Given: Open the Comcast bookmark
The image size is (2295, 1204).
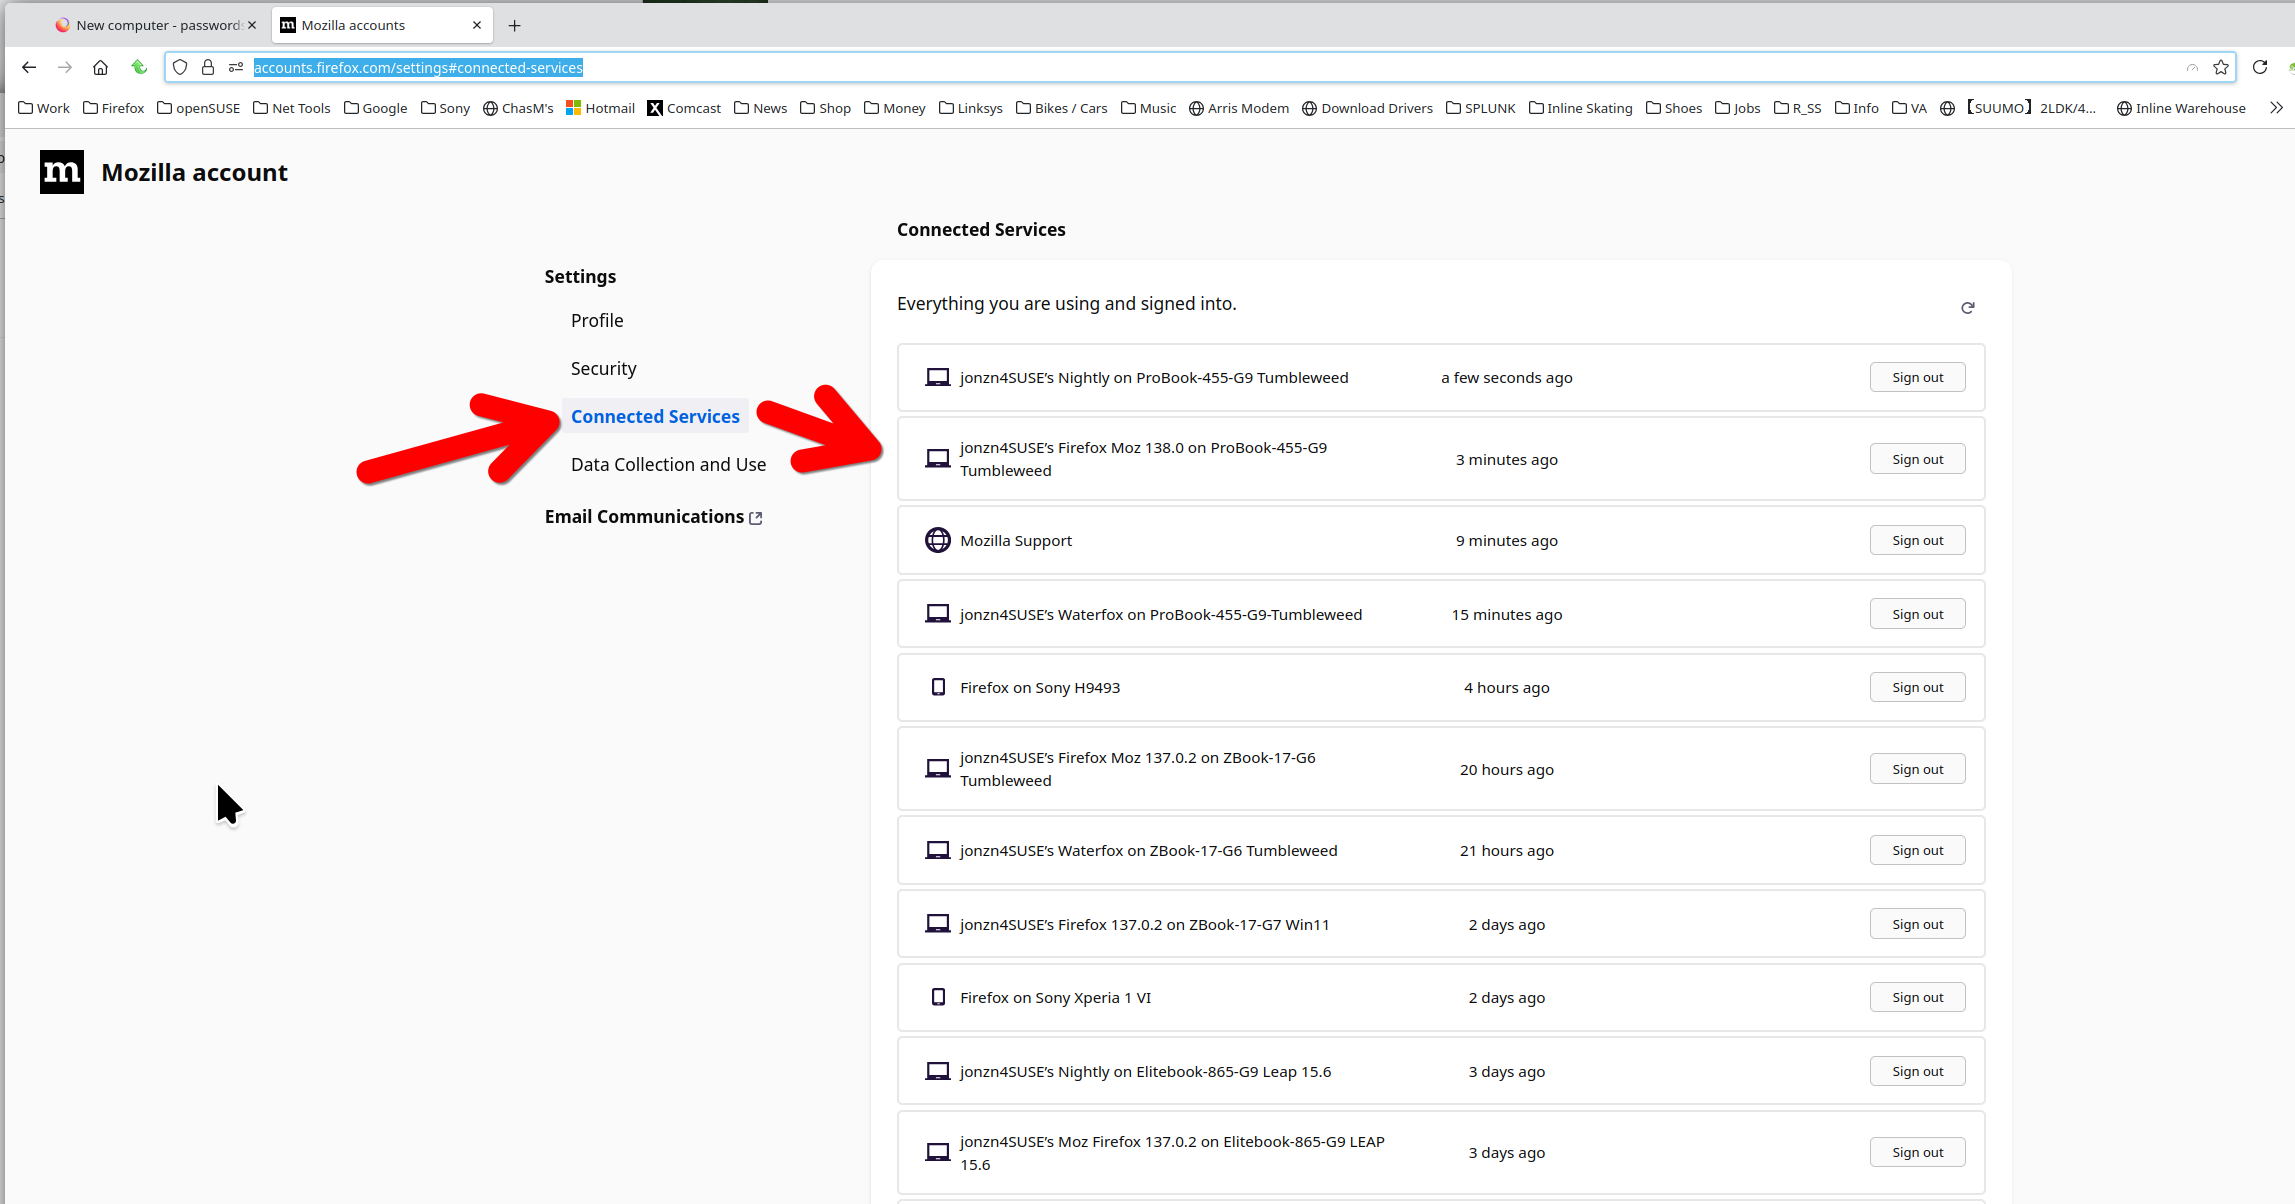Looking at the screenshot, I should tap(684, 108).
